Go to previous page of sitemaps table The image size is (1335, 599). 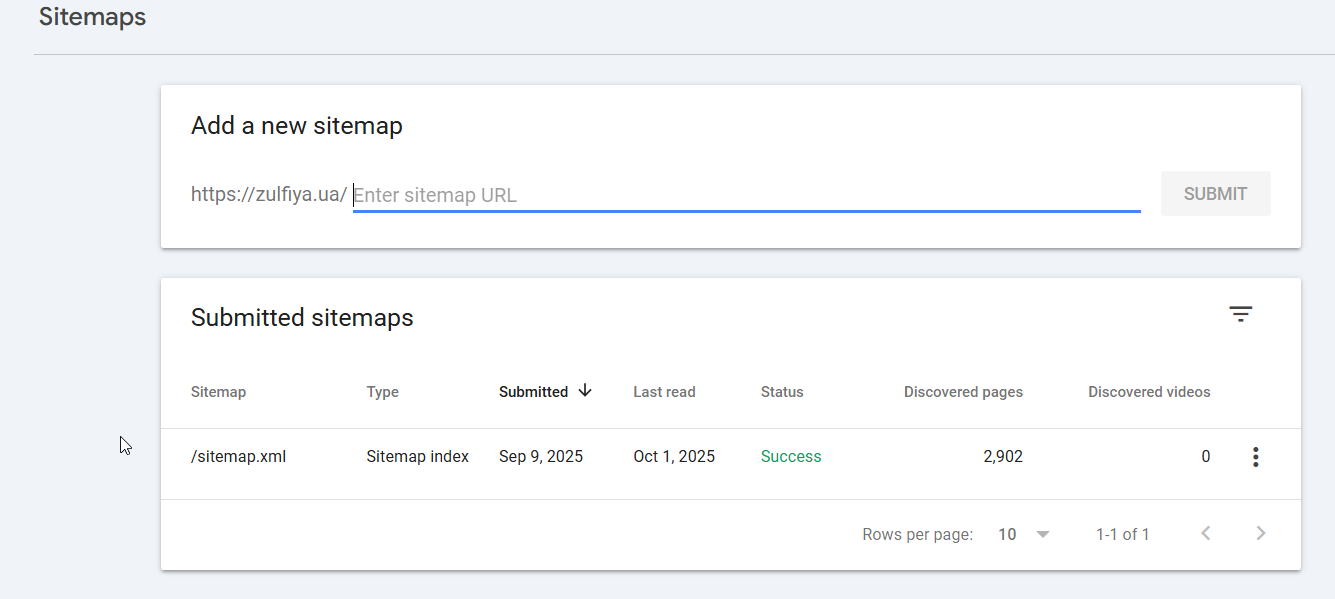[x=1206, y=534]
